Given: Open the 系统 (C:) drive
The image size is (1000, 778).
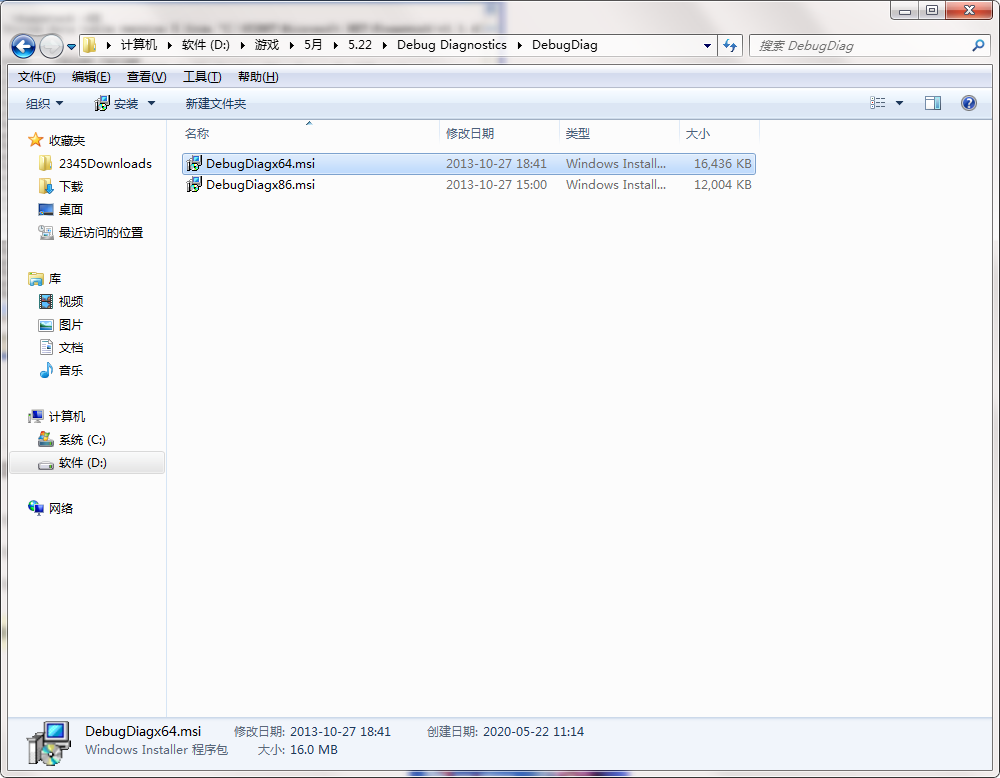Looking at the screenshot, I should coord(82,439).
